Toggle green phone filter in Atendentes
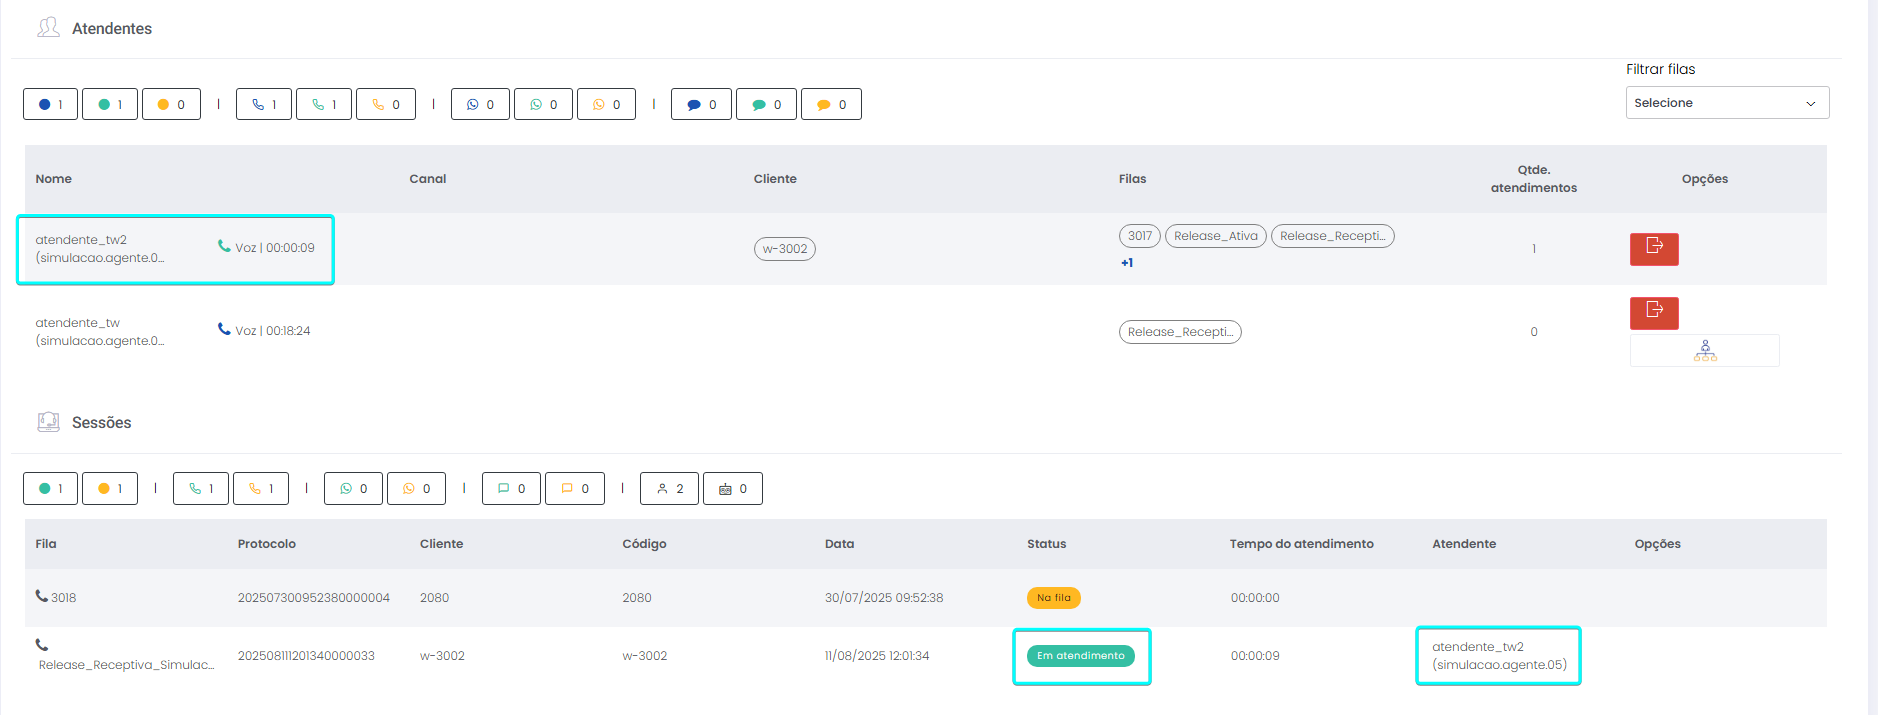Screen dimensions: 1878x715 tap(324, 105)
